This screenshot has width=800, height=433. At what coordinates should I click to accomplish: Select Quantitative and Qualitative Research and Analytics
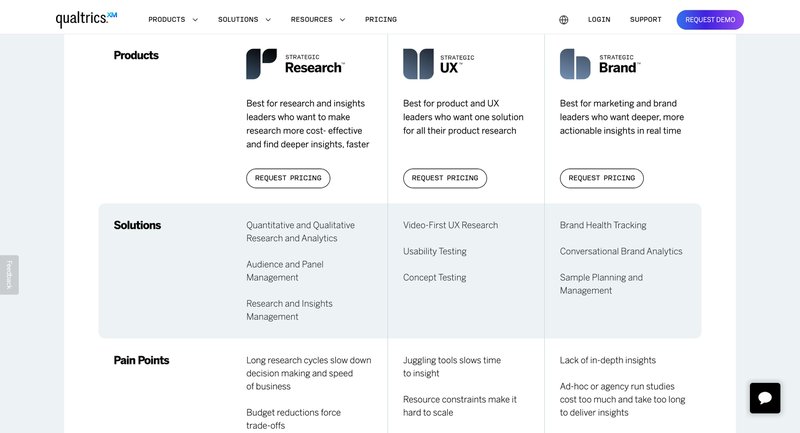[301, 232]
